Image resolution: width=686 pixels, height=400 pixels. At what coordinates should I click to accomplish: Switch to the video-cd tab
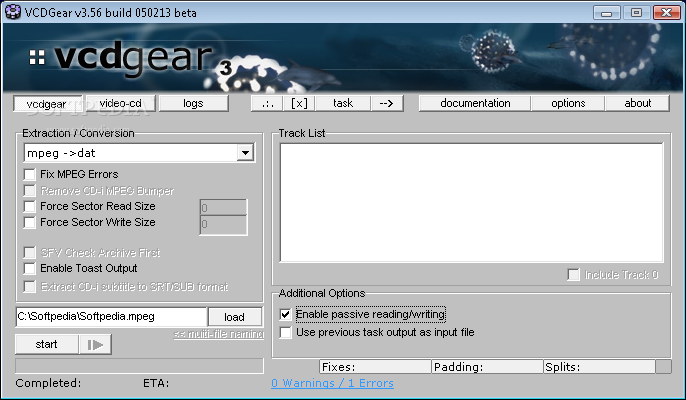click(120, 103)
